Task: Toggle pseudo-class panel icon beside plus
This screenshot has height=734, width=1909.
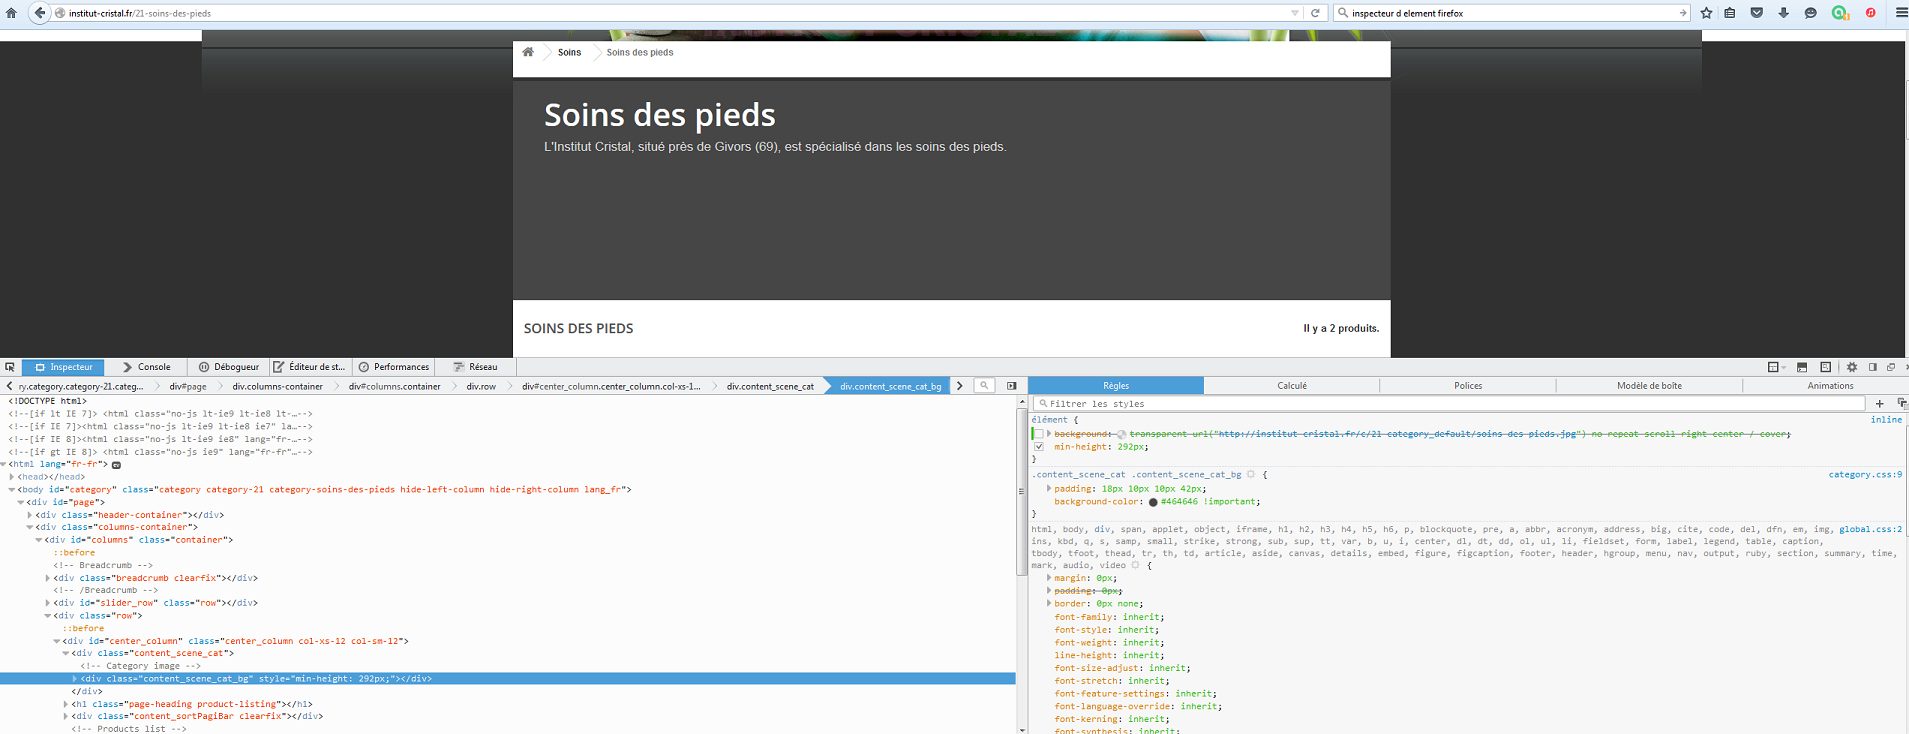Action: click(1901, 404)
